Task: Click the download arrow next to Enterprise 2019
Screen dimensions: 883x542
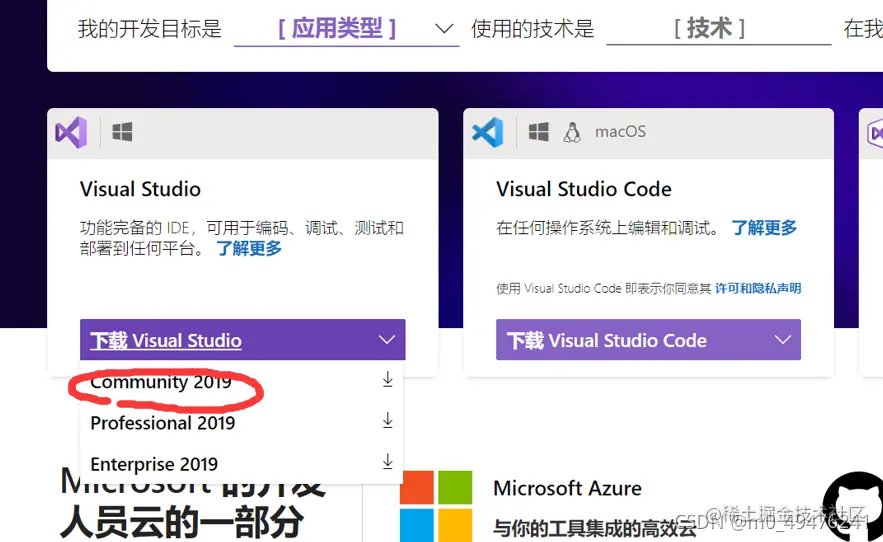Action: pos(387,461)
